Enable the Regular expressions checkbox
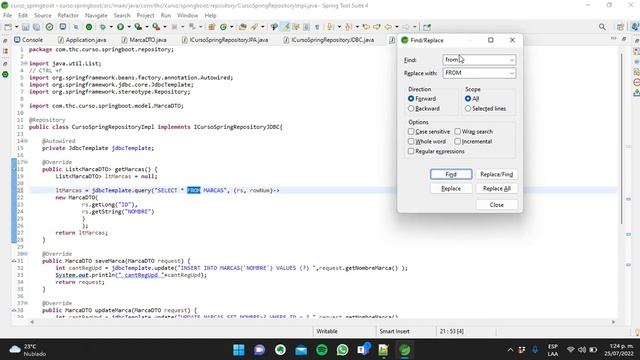 (411, 151)
